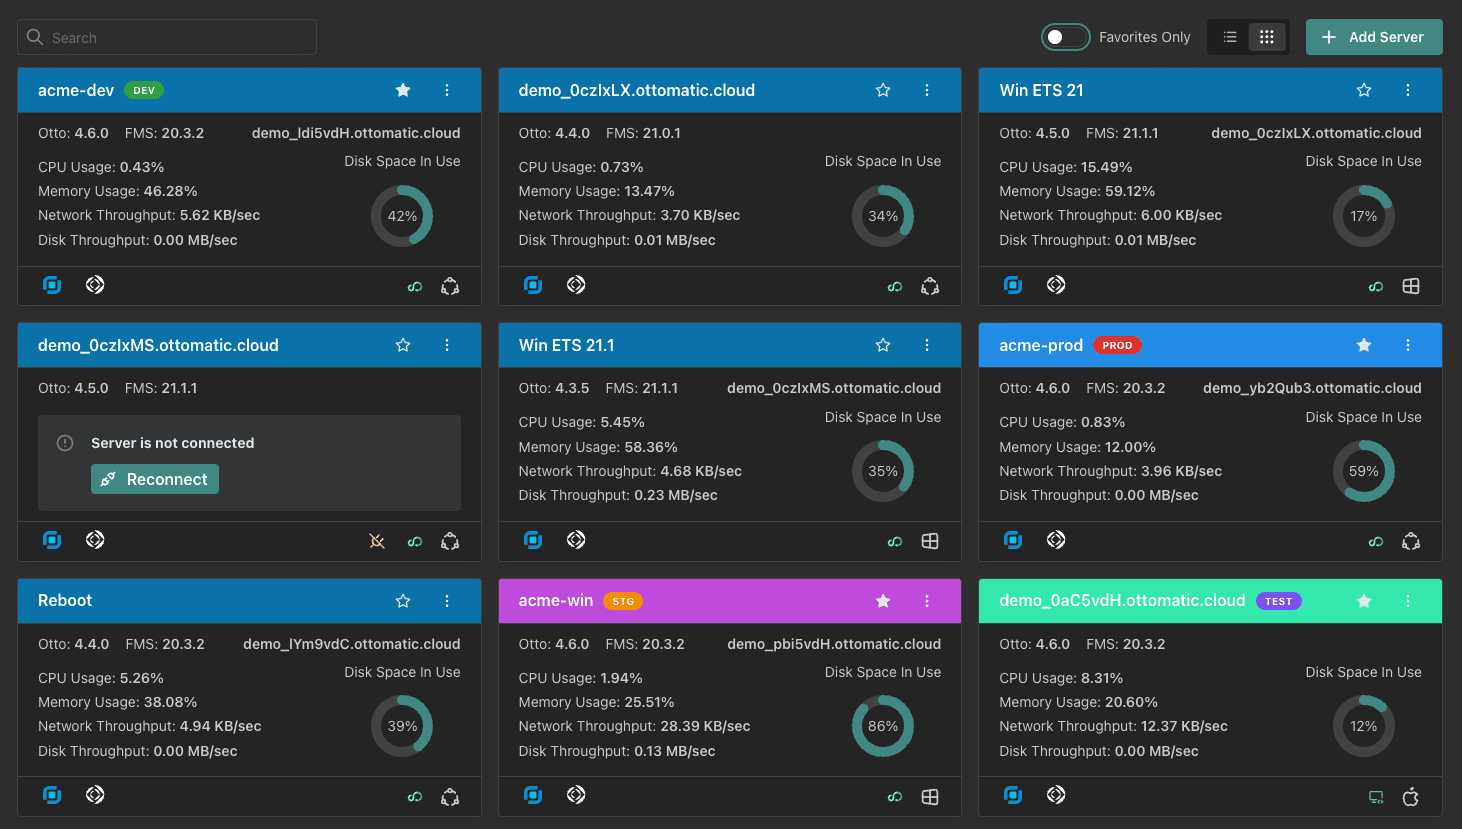Click the Ubuntu icon on acme-prod card

coord(1411,541)
